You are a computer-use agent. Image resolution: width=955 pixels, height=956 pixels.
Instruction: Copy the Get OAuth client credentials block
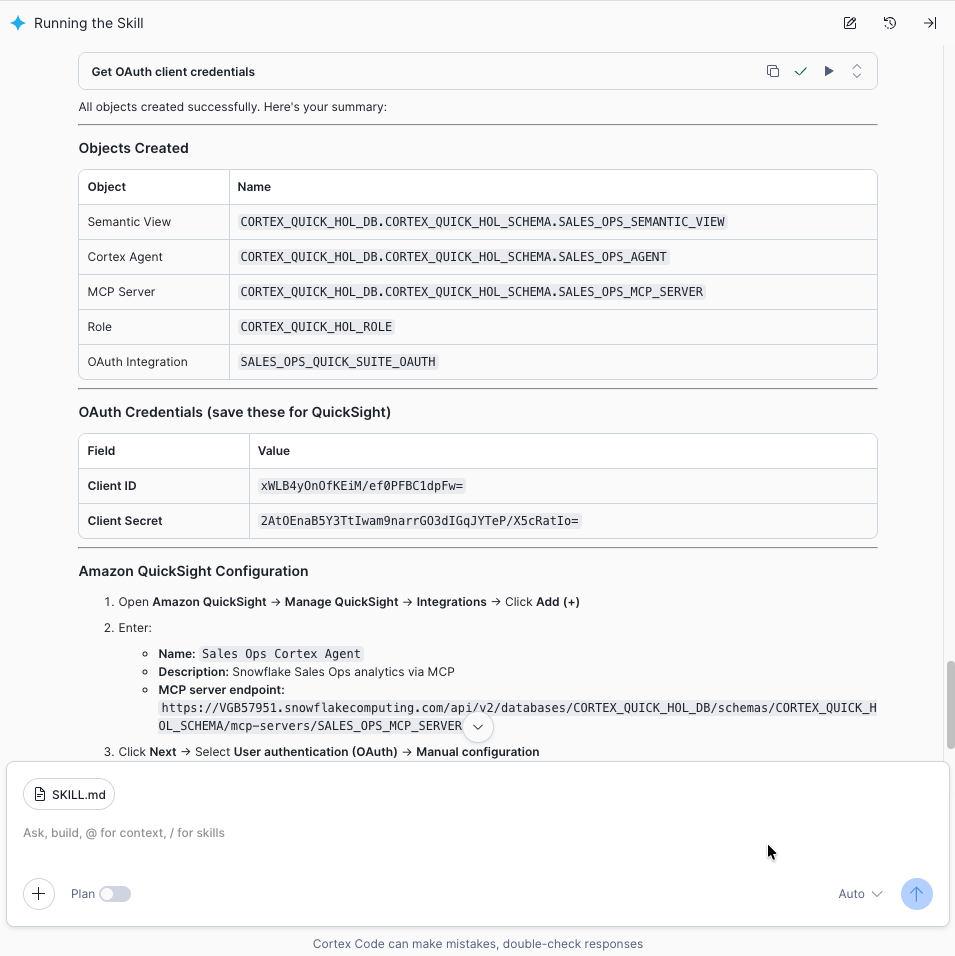[773, 71]
